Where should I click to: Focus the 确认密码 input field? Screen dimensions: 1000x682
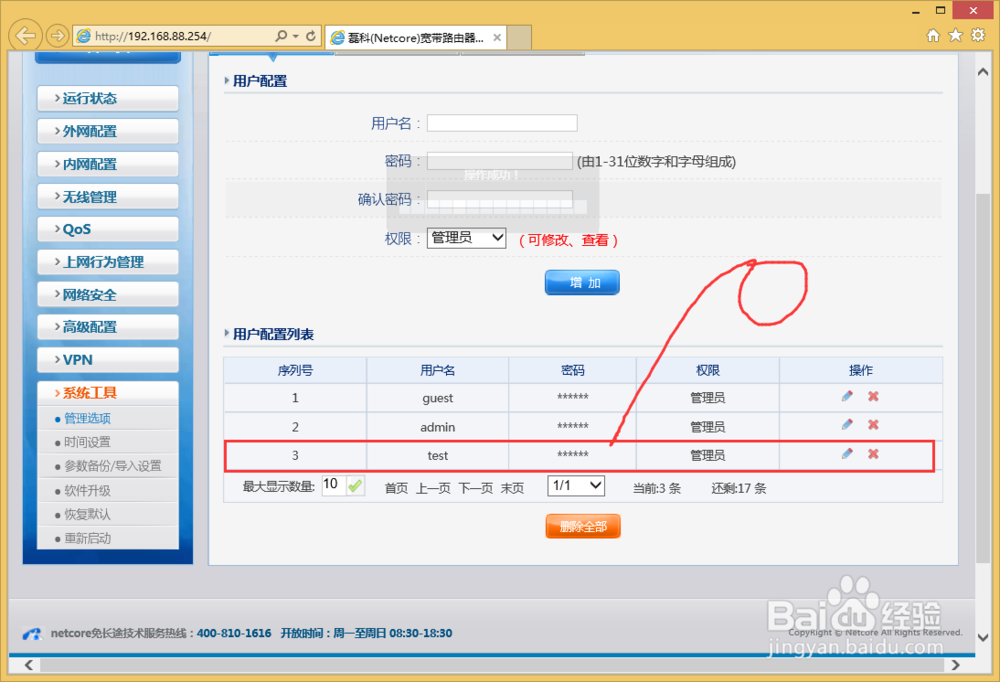point(499,199)
